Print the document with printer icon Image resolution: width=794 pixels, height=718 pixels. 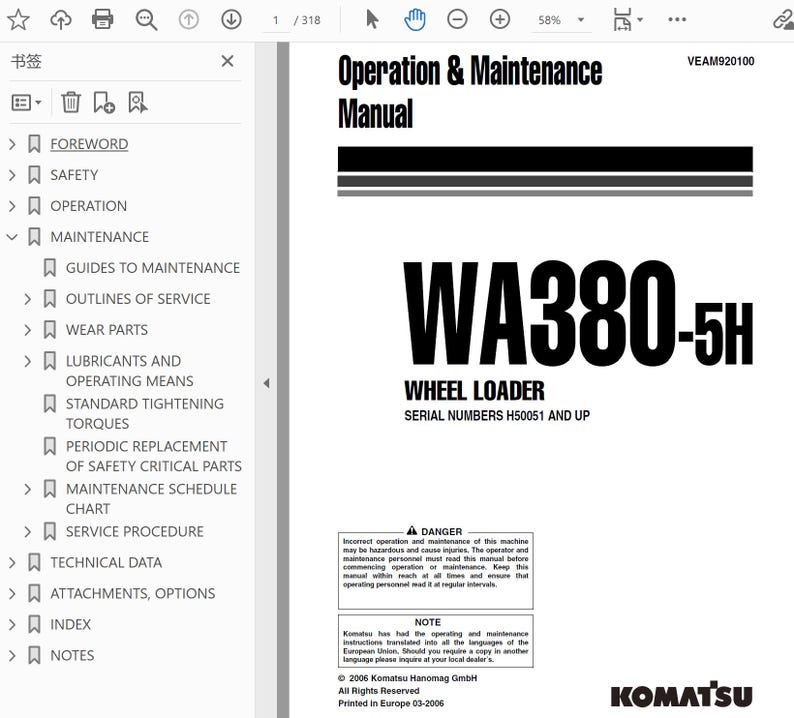coord(103,20)
